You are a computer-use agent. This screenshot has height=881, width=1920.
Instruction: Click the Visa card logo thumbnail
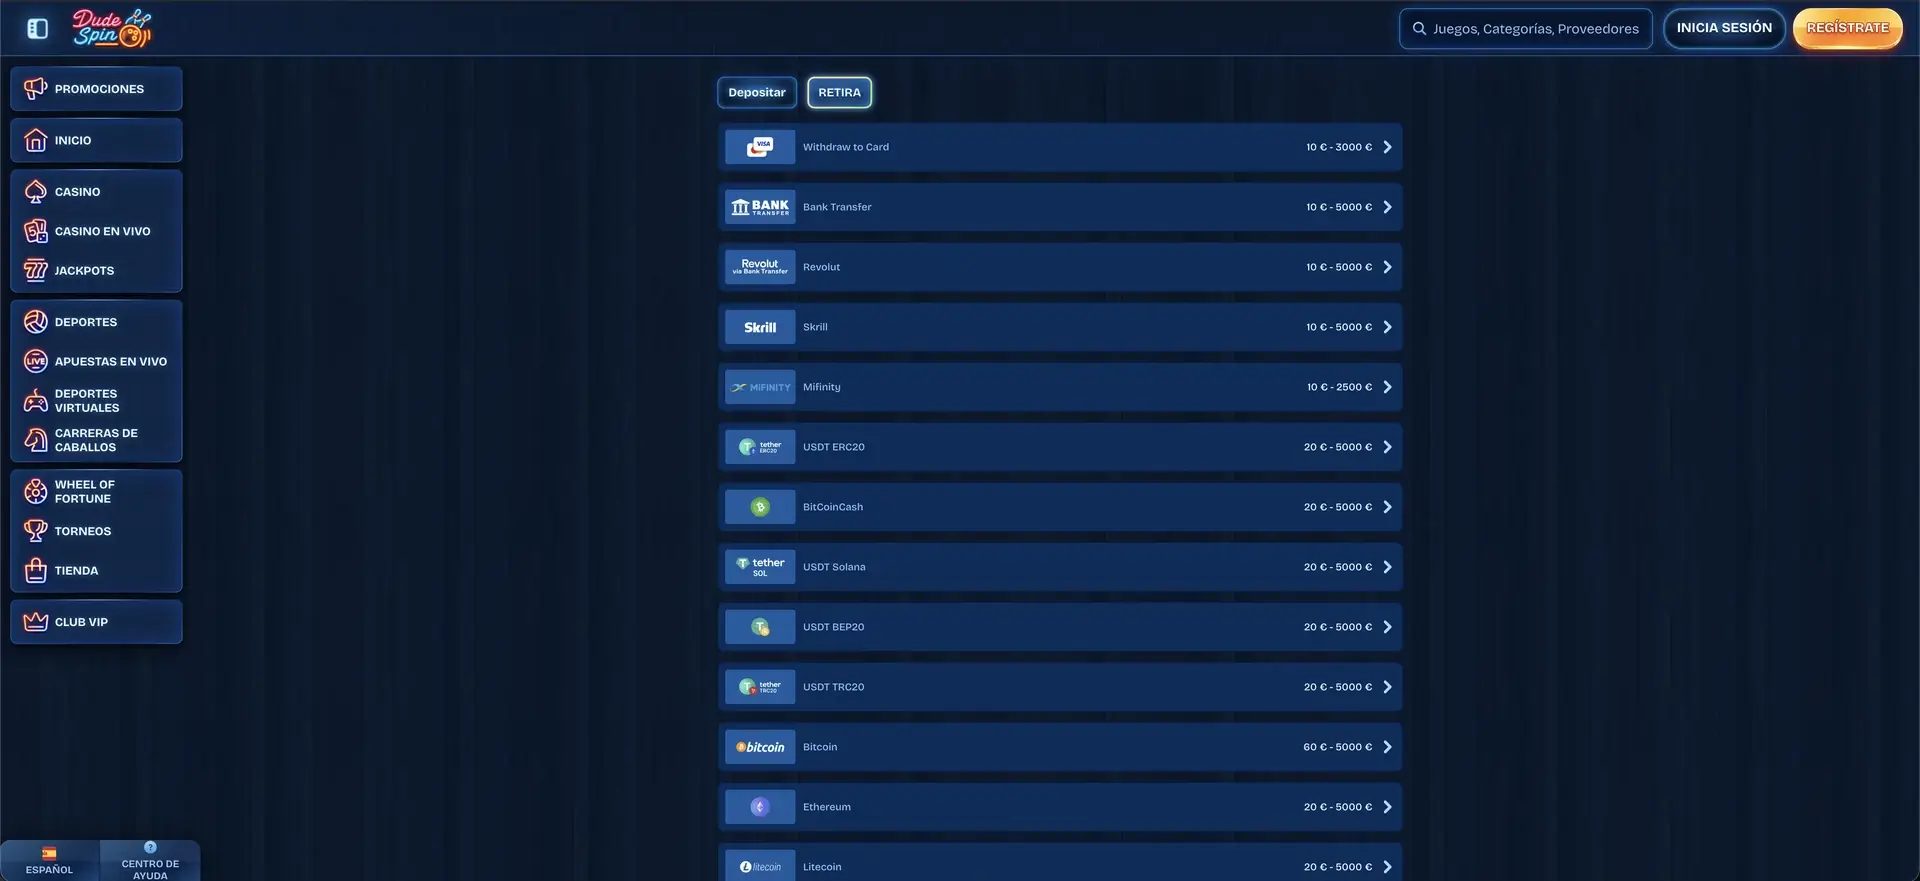coord(760,147)
